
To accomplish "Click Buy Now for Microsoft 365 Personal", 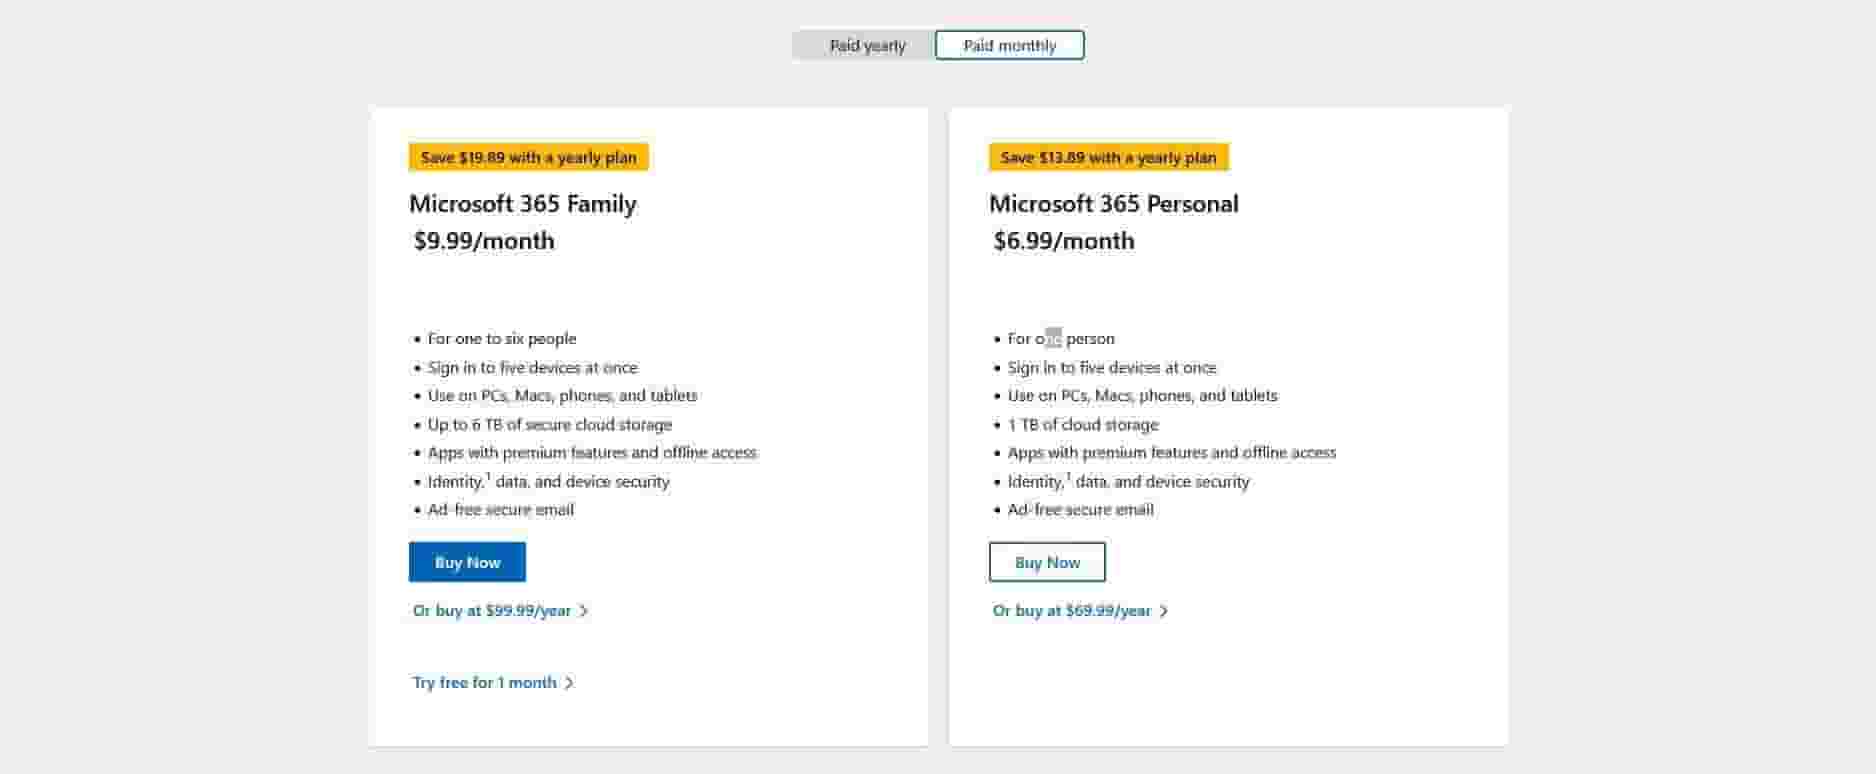I will 1046,561.
